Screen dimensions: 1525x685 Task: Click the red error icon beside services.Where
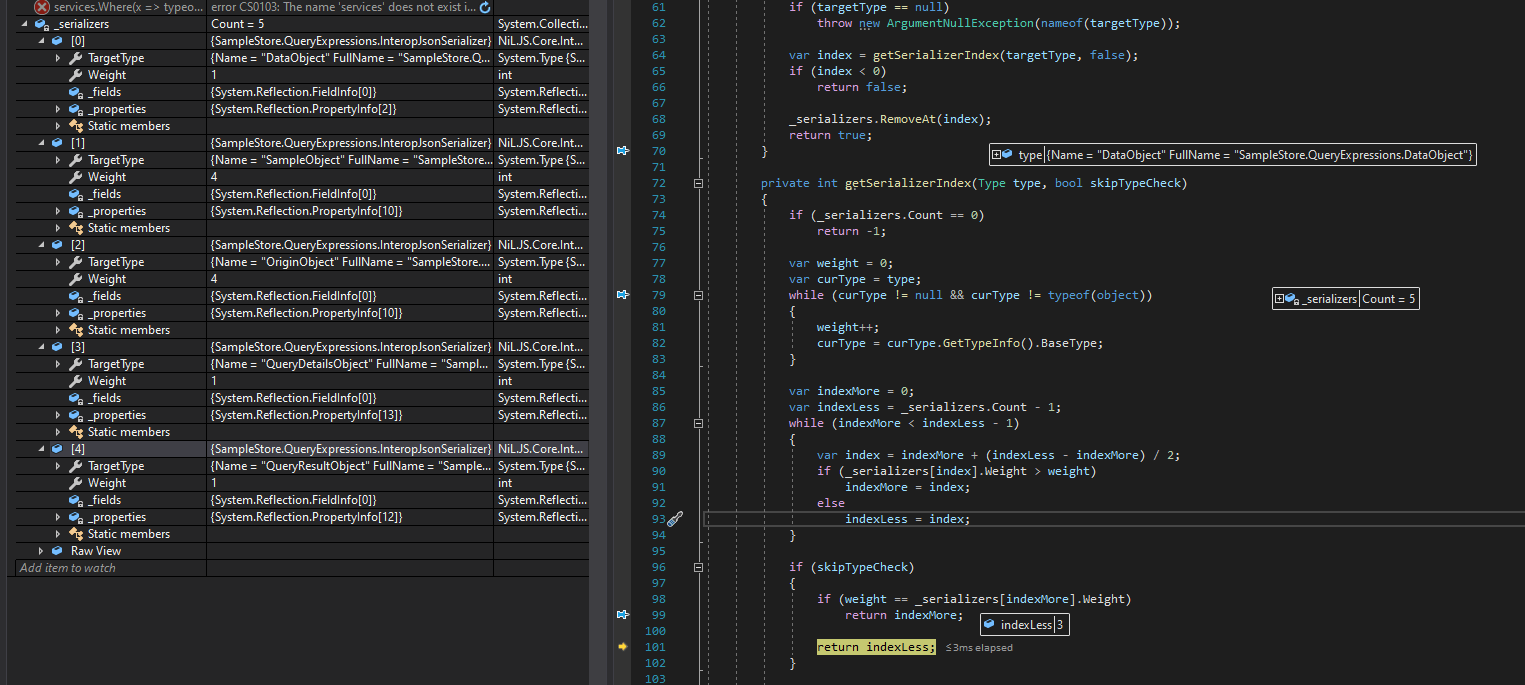(x=42, y=7)
